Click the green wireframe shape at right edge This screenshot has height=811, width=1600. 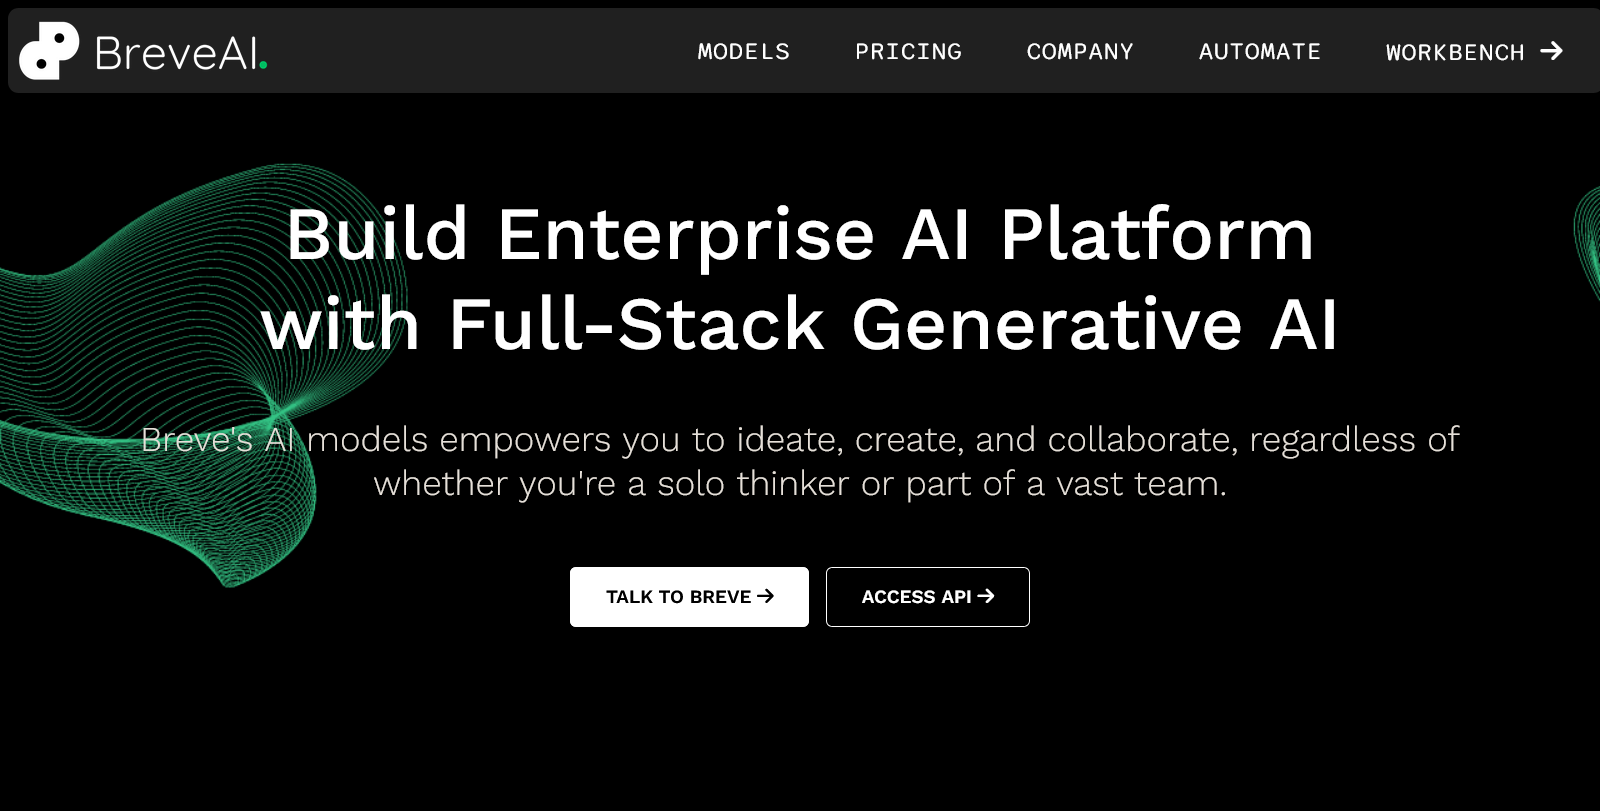click(1587, 240)
